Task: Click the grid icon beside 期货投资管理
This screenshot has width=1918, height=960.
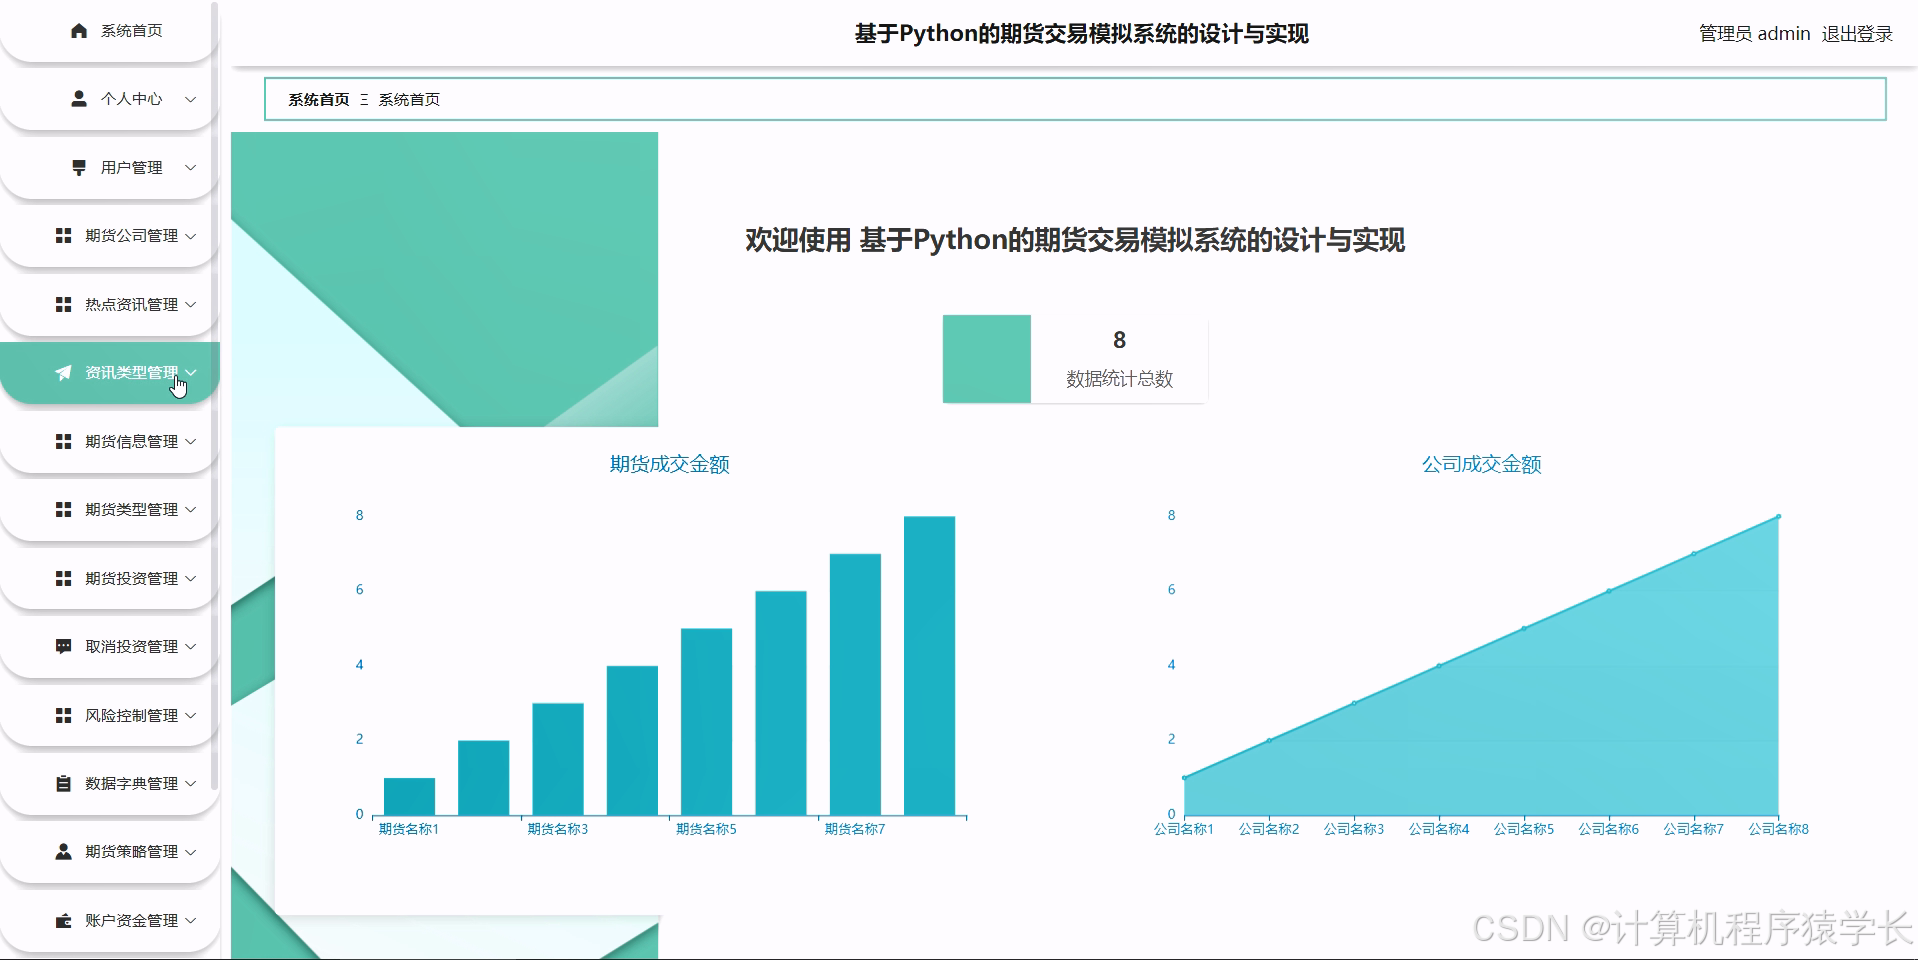Action: point(63,578)
